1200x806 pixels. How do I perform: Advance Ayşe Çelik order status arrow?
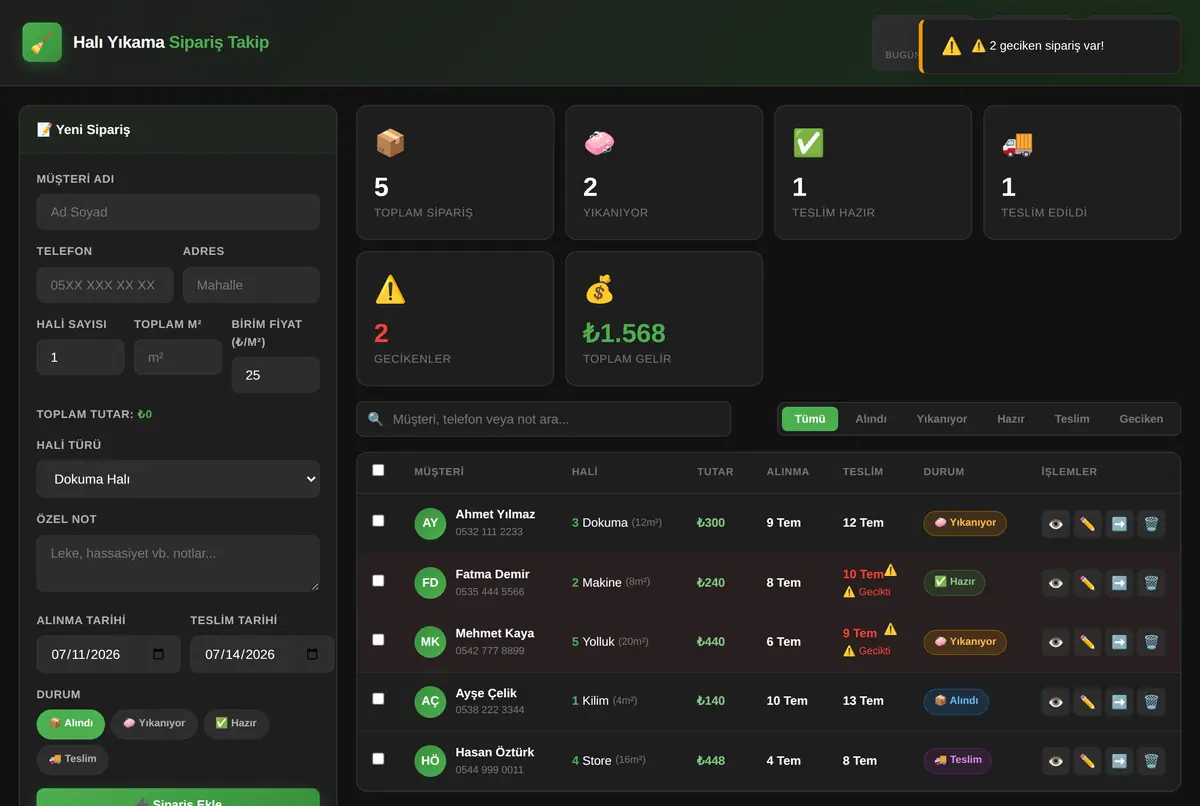click(x=1119, y=701)
